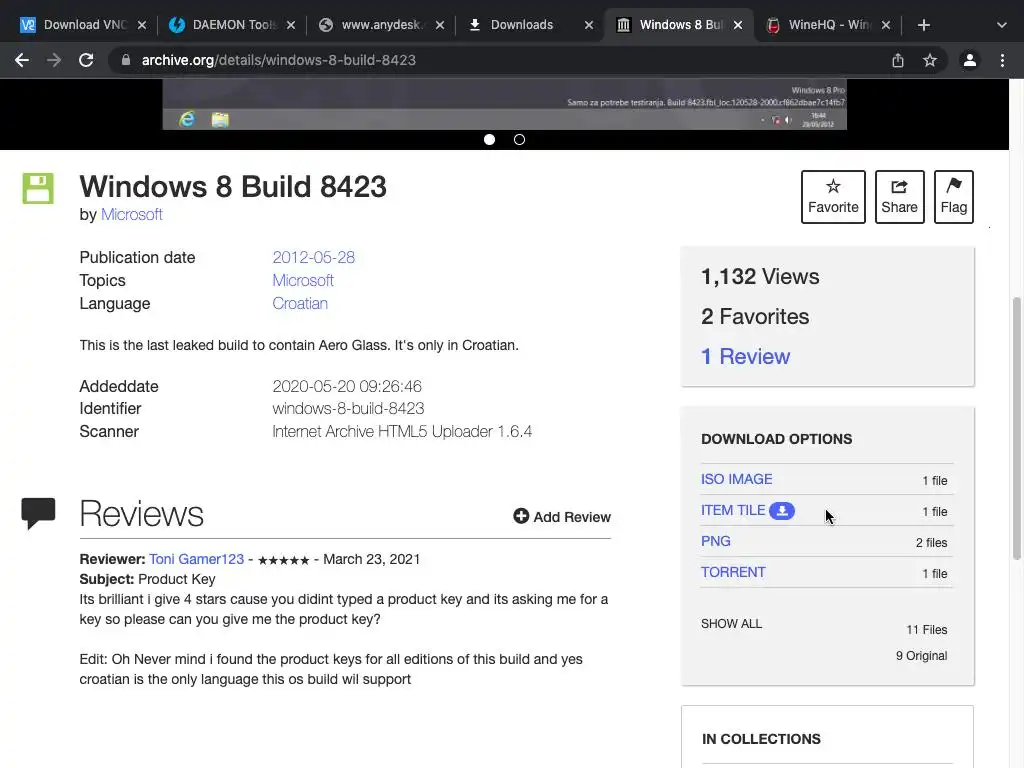The height and width of the screenshot is (768, 1024).
Task: Open the Microsoft topic link
Action: [x=303, y=280]
